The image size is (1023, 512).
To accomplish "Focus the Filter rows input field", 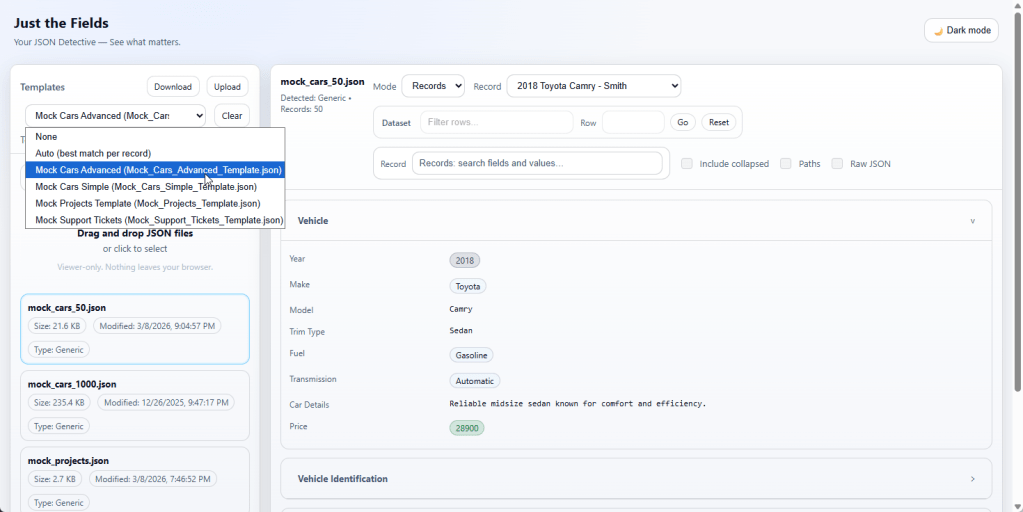I will click(496, 123).
